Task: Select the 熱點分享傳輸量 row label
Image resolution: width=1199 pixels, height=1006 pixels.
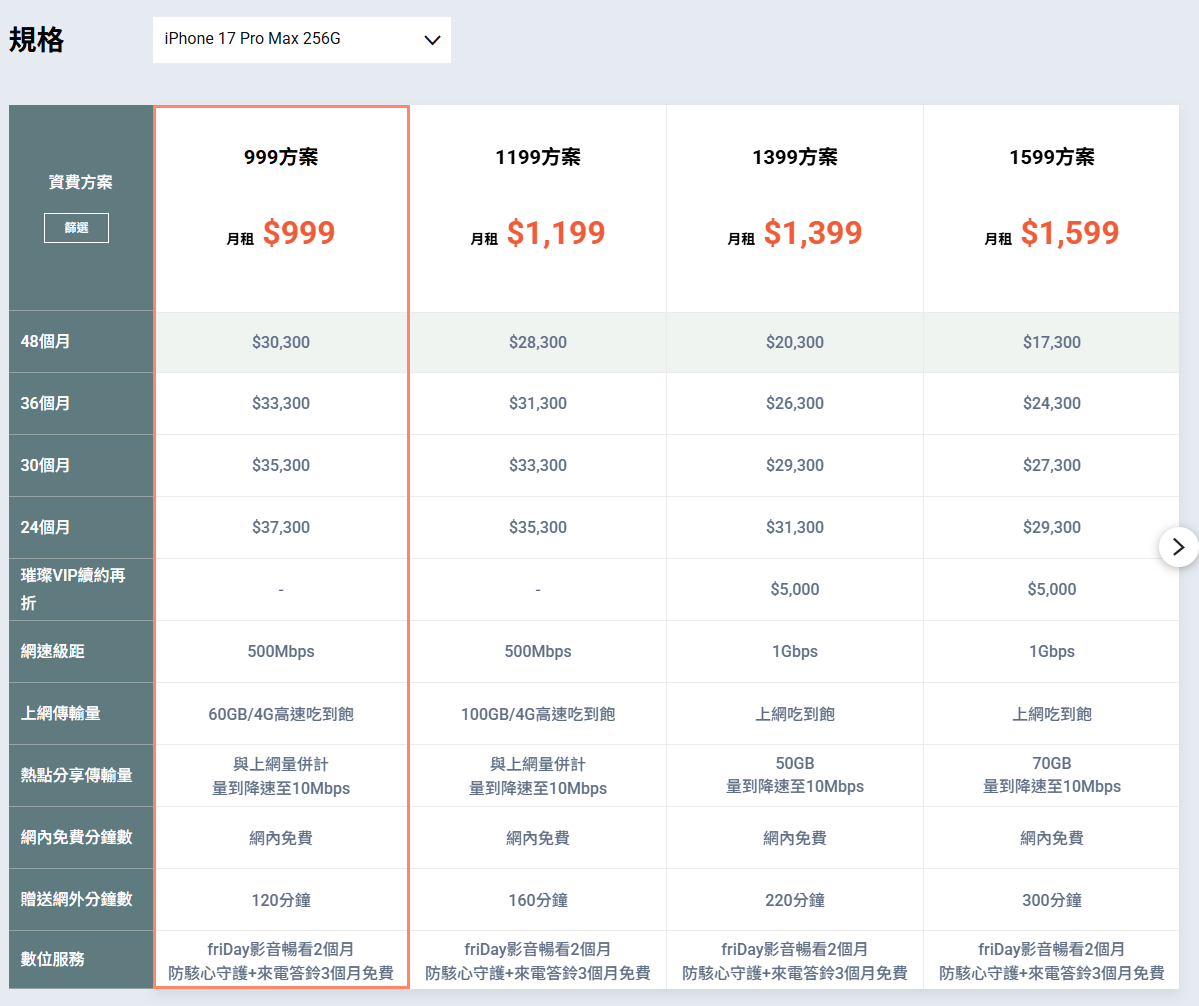Action: (76, 775)
